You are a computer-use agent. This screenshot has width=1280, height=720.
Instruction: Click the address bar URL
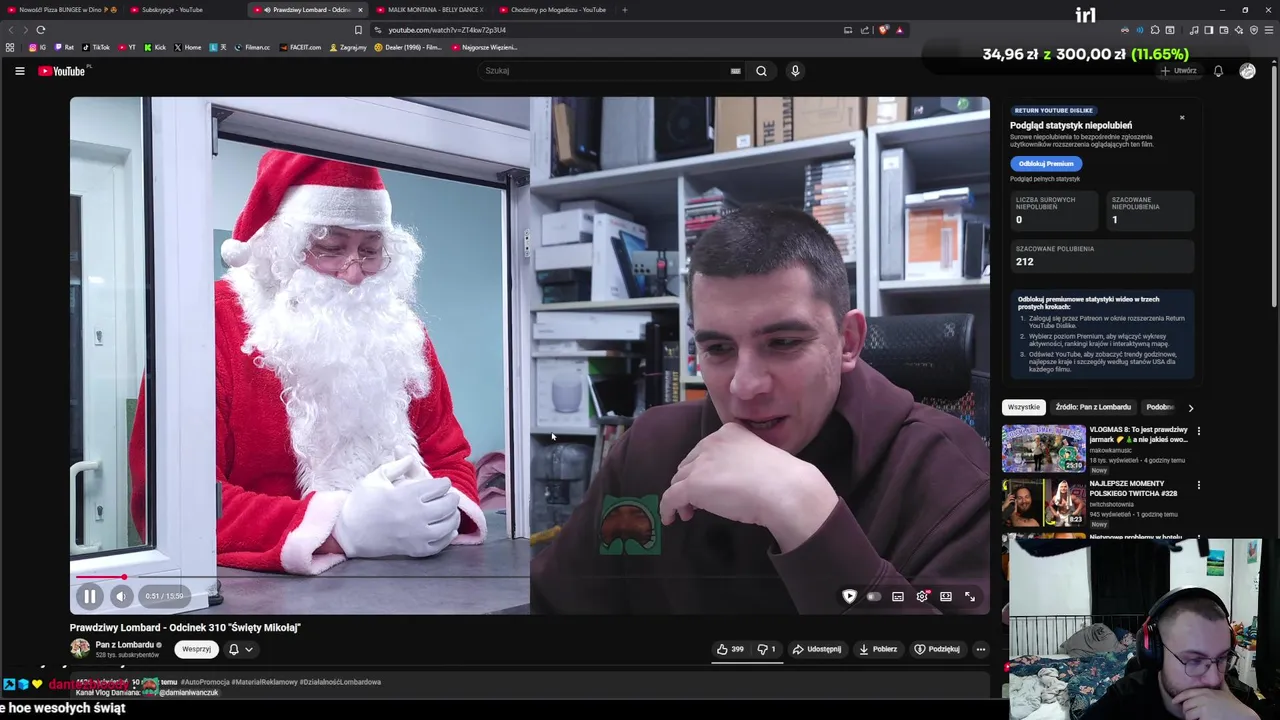tap(447, 30)
